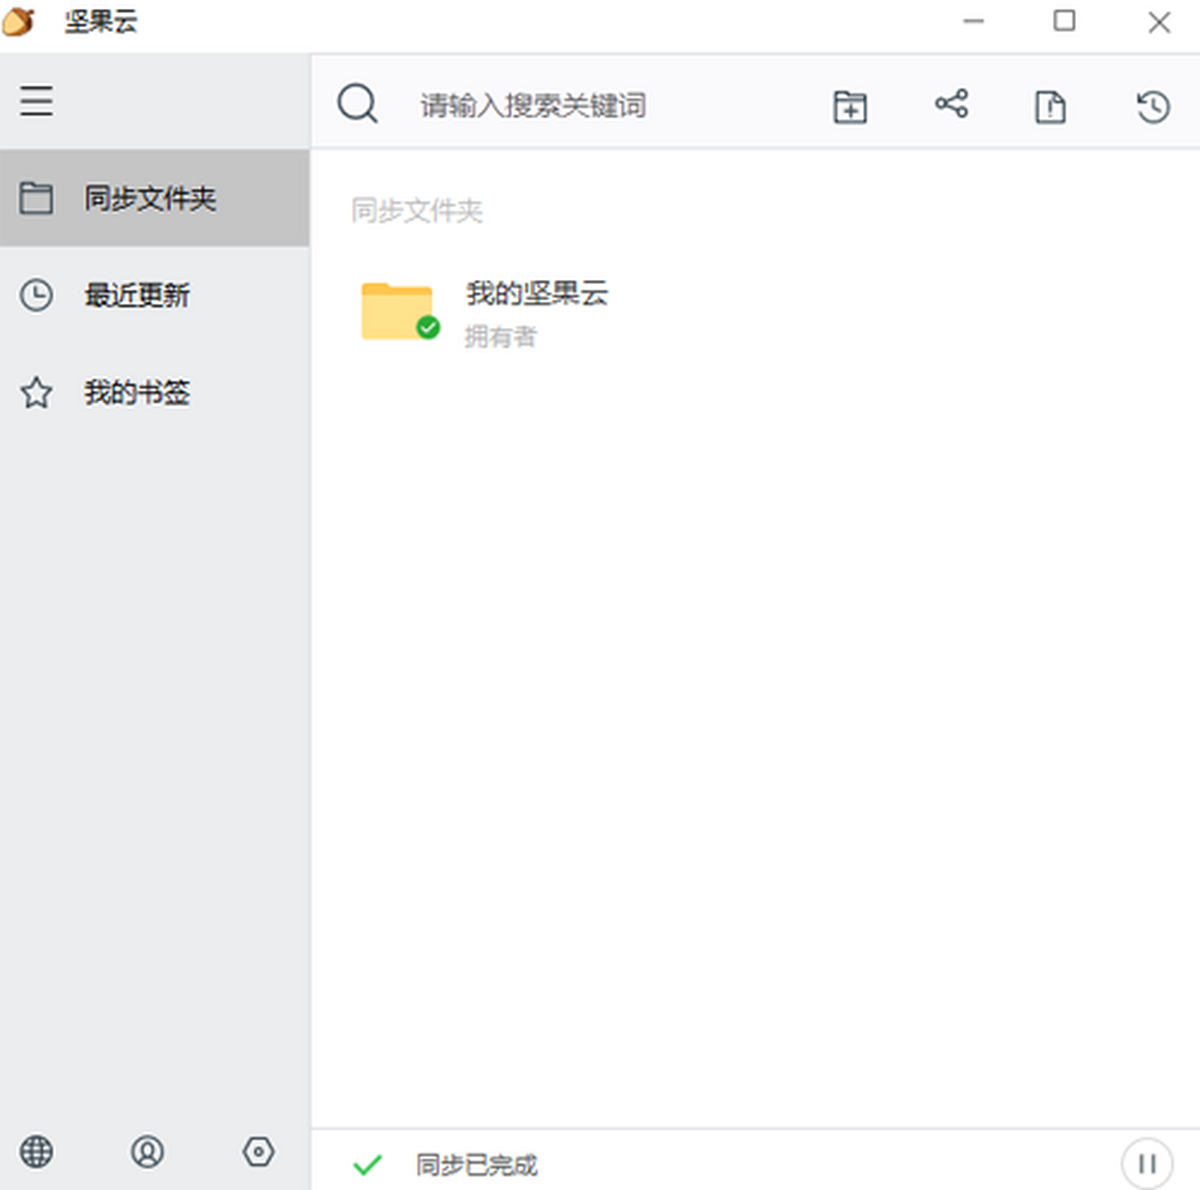This screenshot has height=1190, width=1200.
Task: Open the web version via globe icon
Action: [x=36, y=1152]
